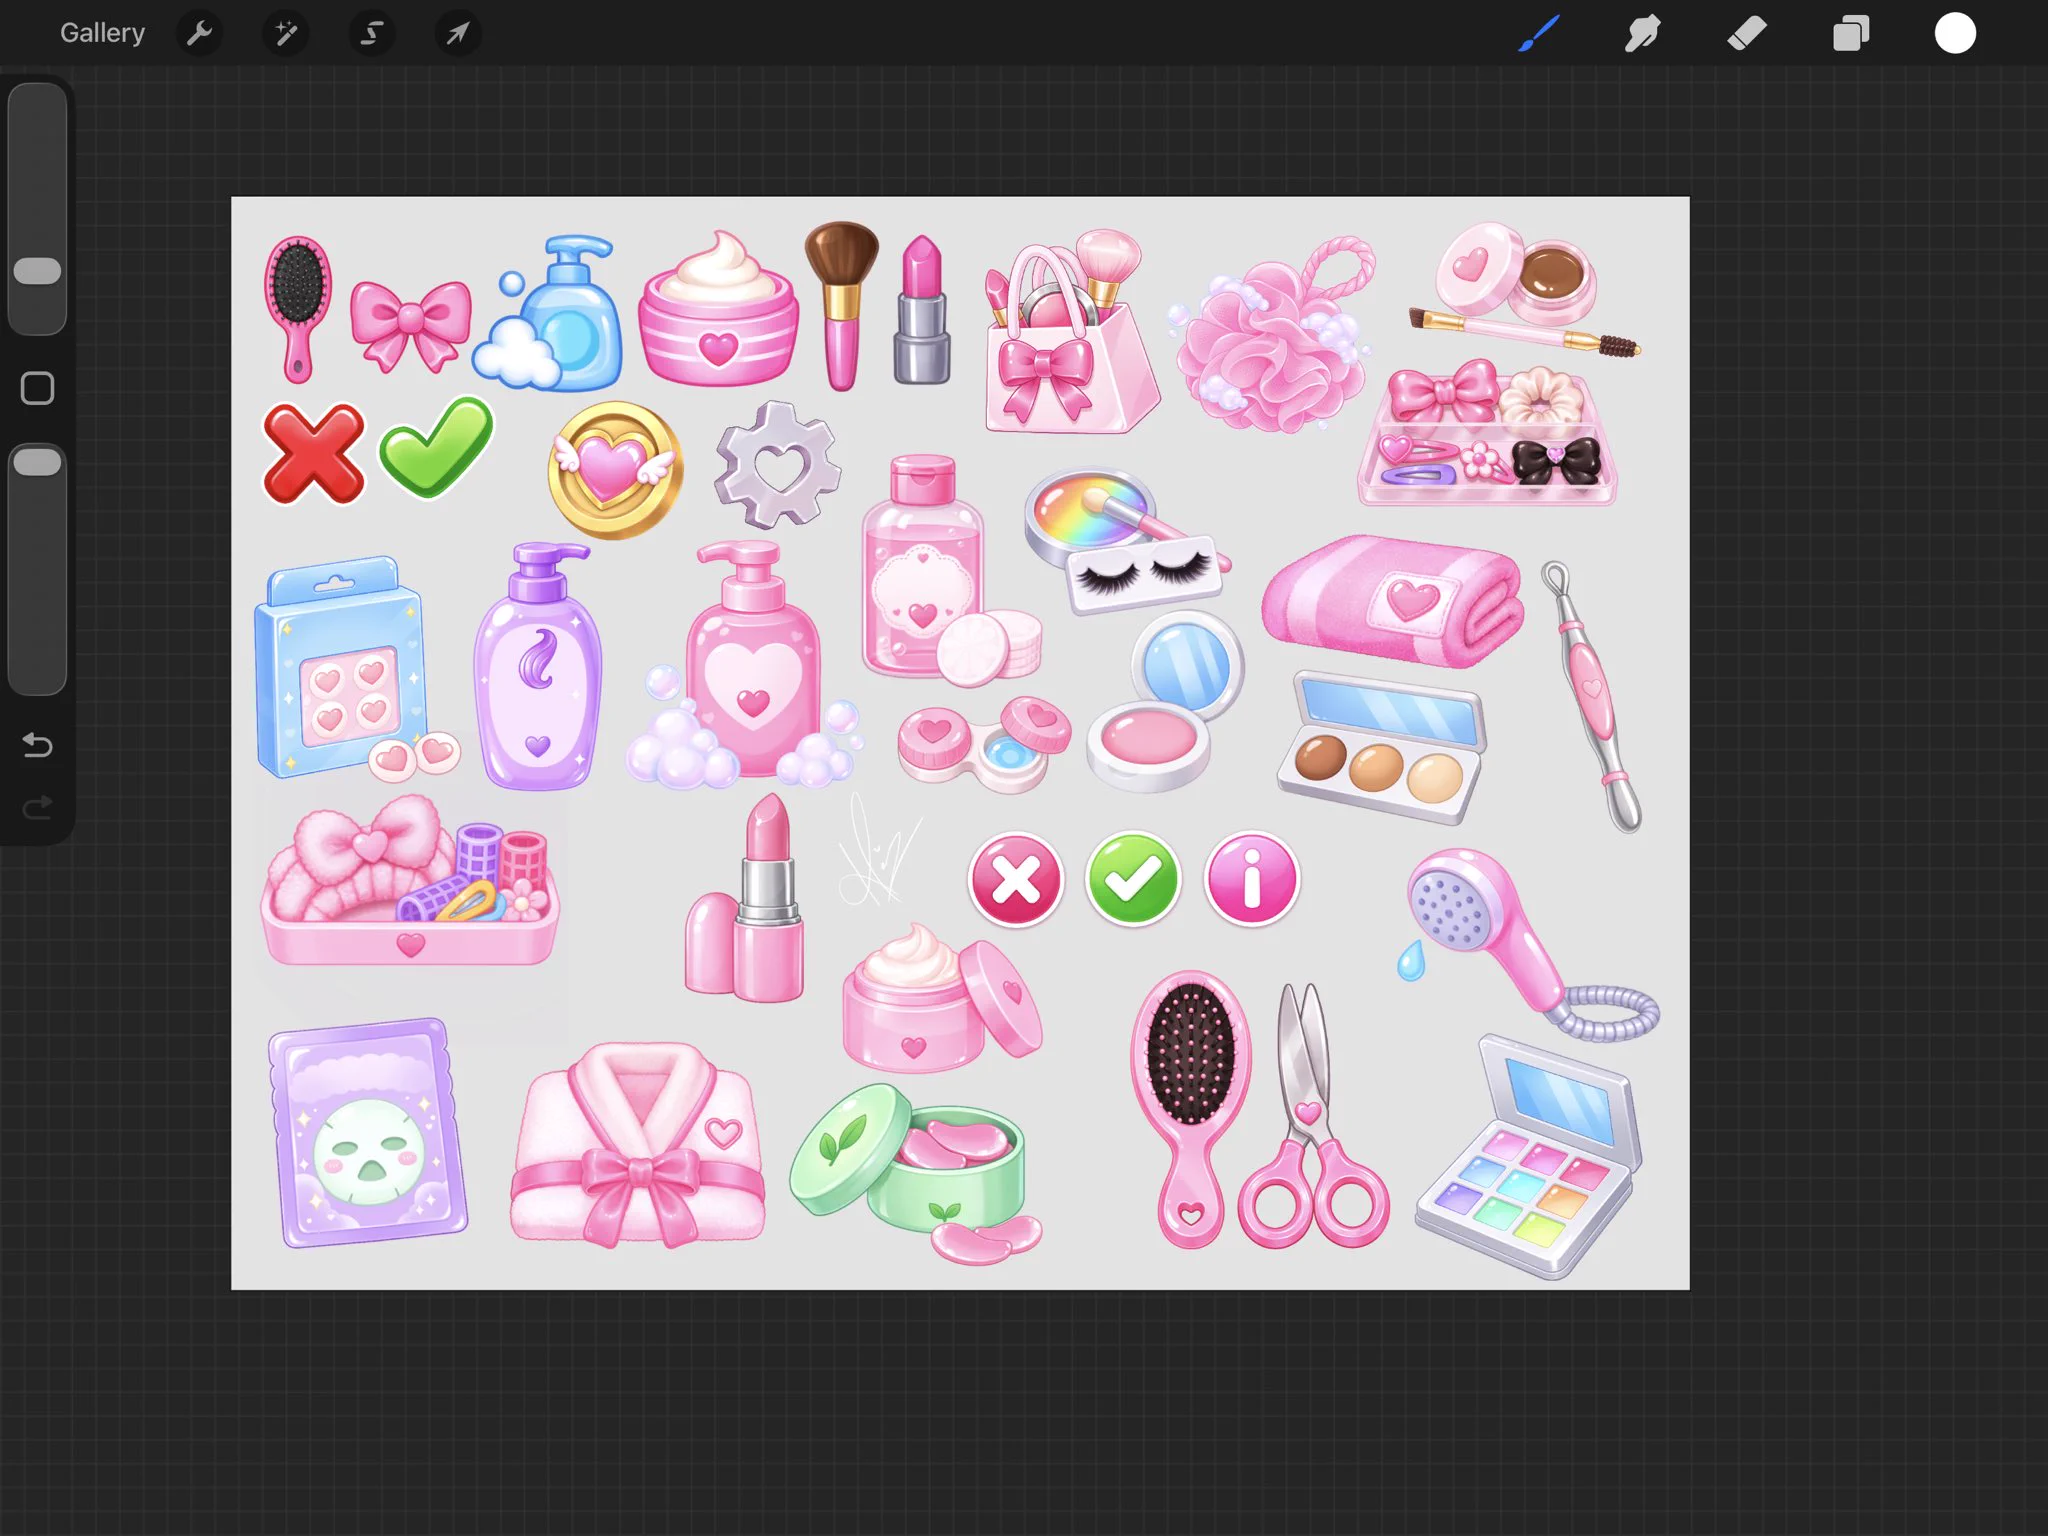2048x1536 pixels.
Task: Tap the green eye patch jar
Action: tap(917, 1172)
